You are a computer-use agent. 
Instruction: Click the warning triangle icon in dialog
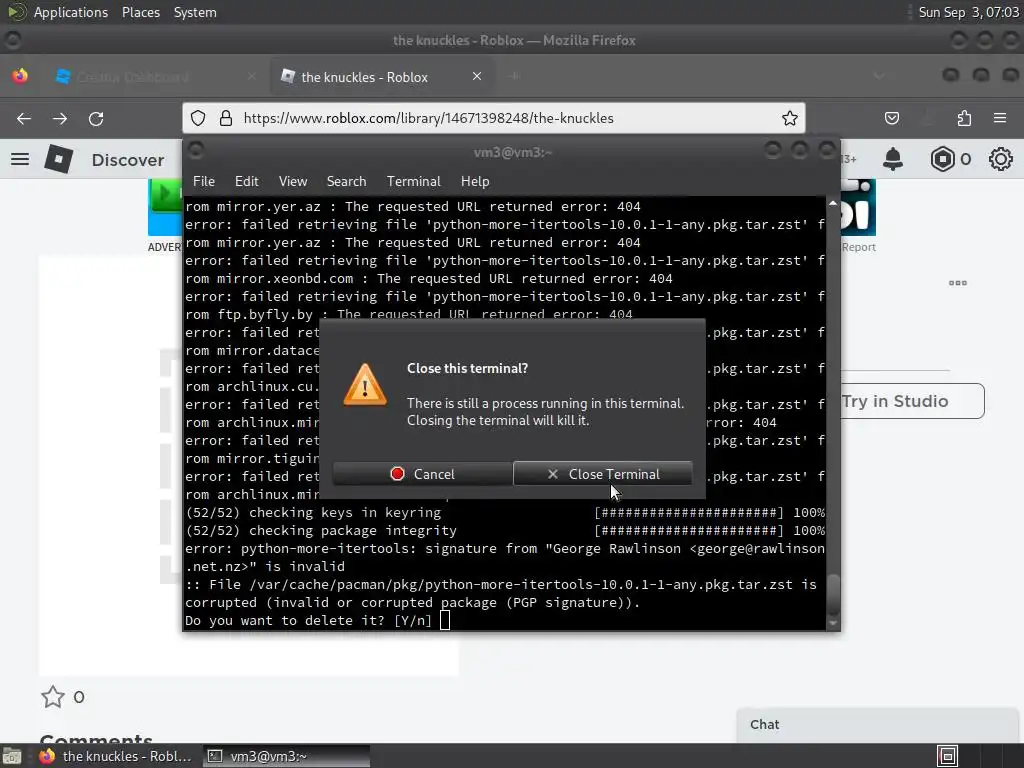click(x=365, y=385)
